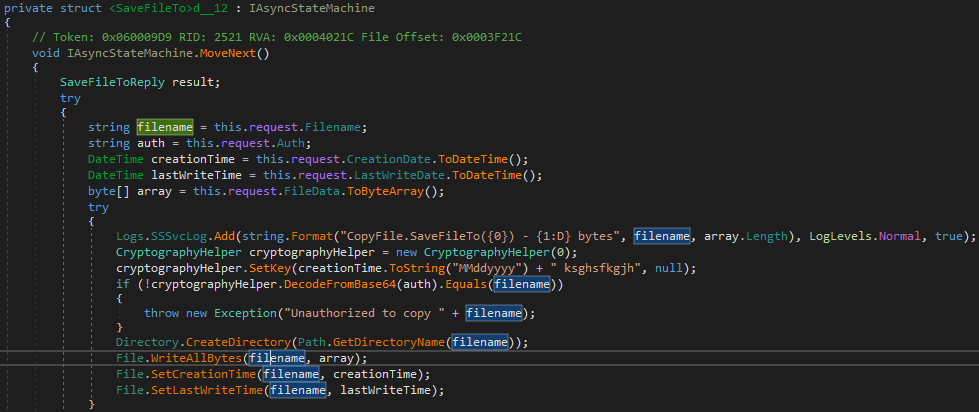Image resolution: width=979 pixels, height=412 pixels.
Task: Click highlighted filename inside Equals parentheses
Action: 522,285
